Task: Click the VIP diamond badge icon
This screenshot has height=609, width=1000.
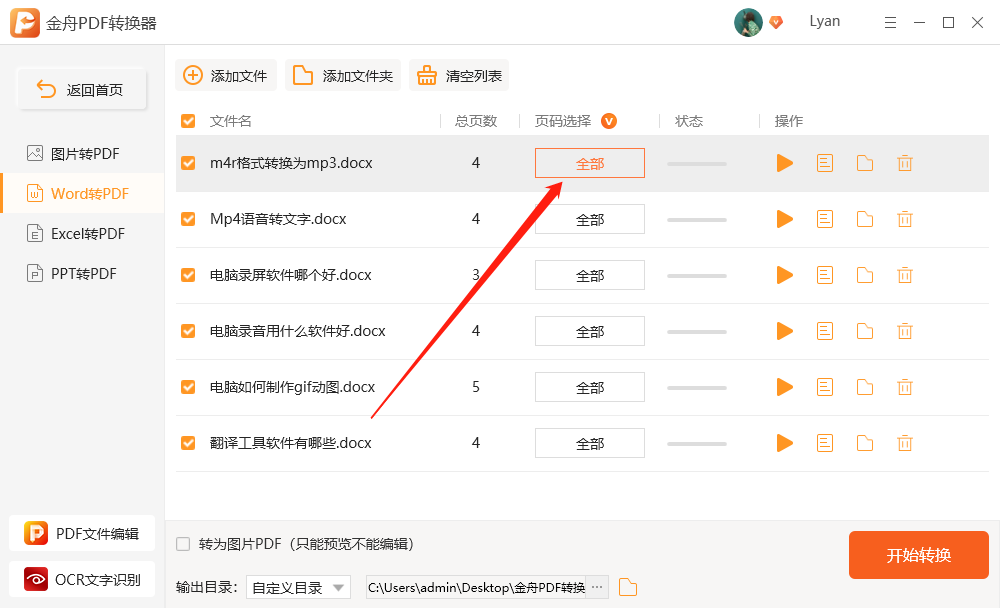Action: (x=776, y=22)
